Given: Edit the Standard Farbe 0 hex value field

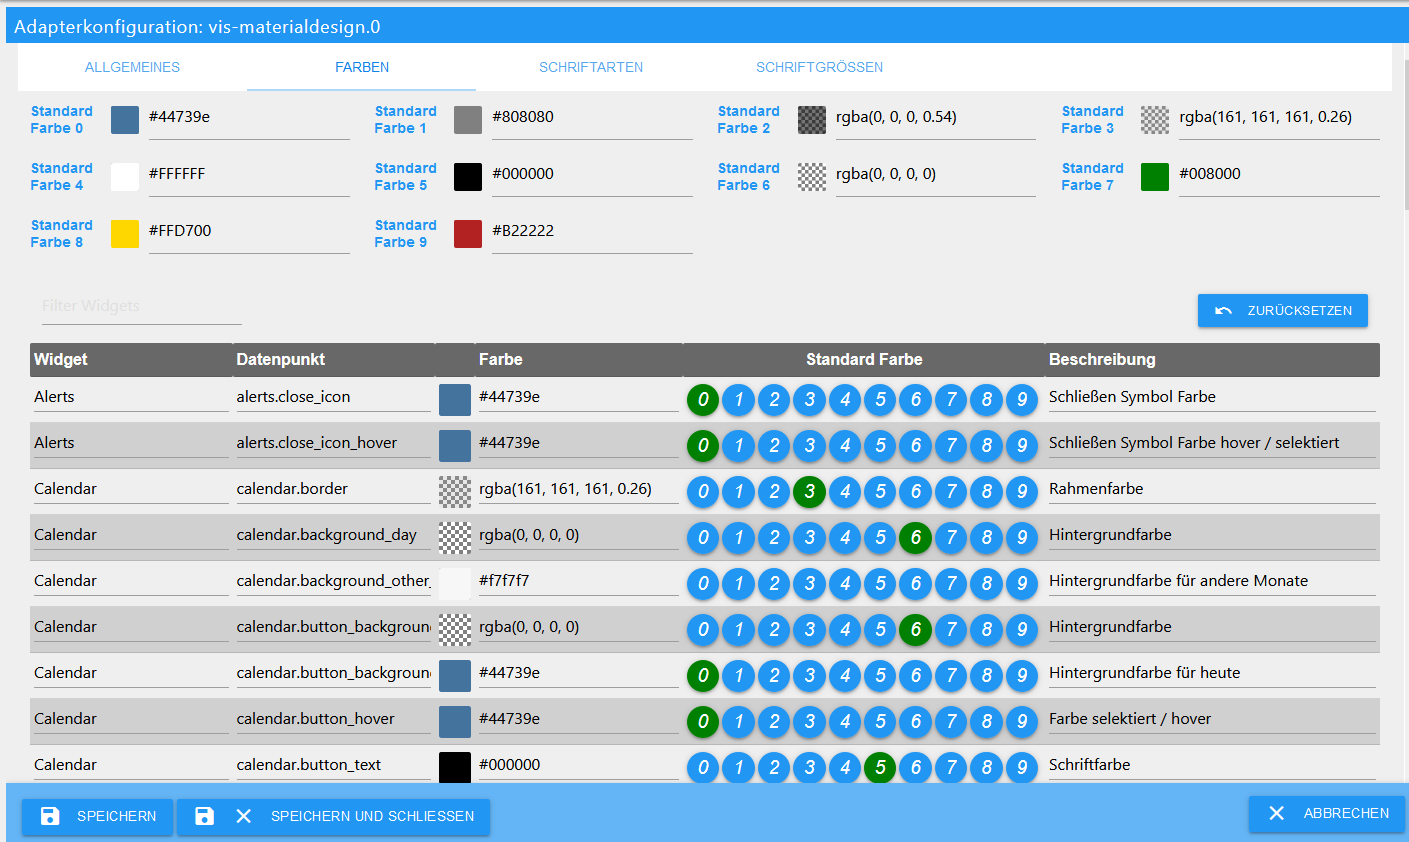Looking at the screenshot, I should tap(249, 118).
